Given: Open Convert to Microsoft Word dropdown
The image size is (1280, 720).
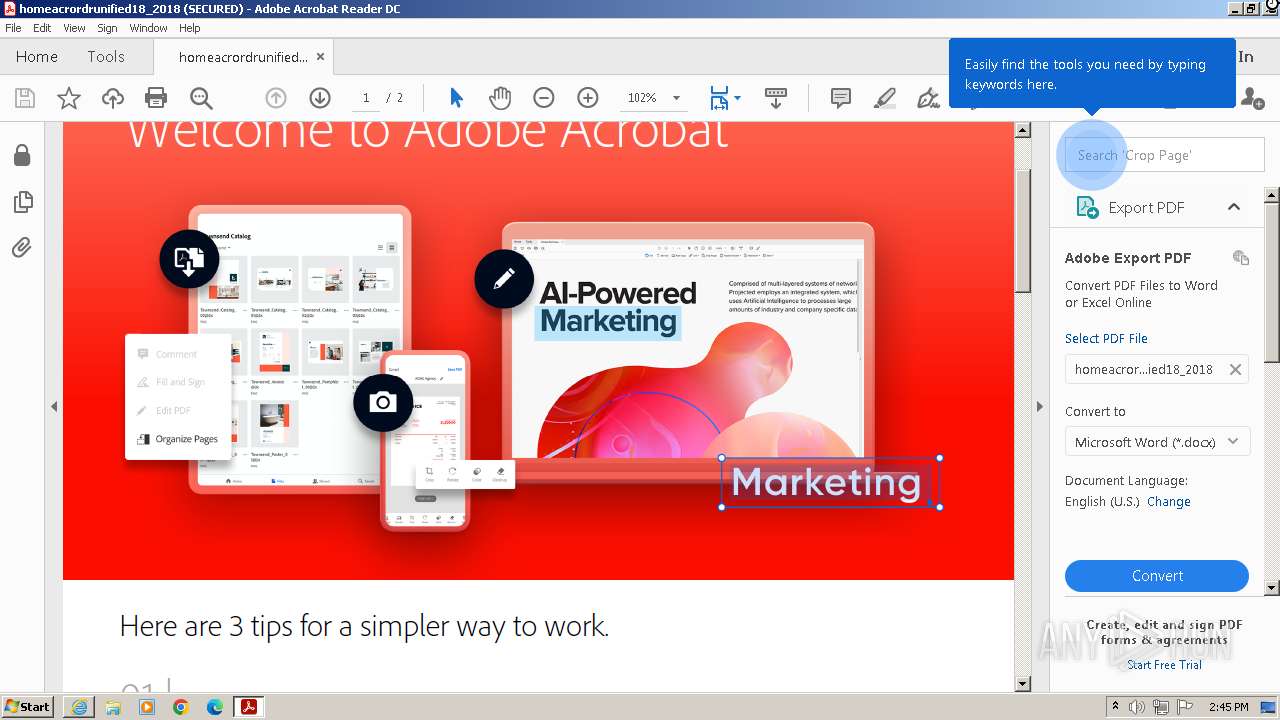Looking at the screenshot, I should (x=1157, y=442).
